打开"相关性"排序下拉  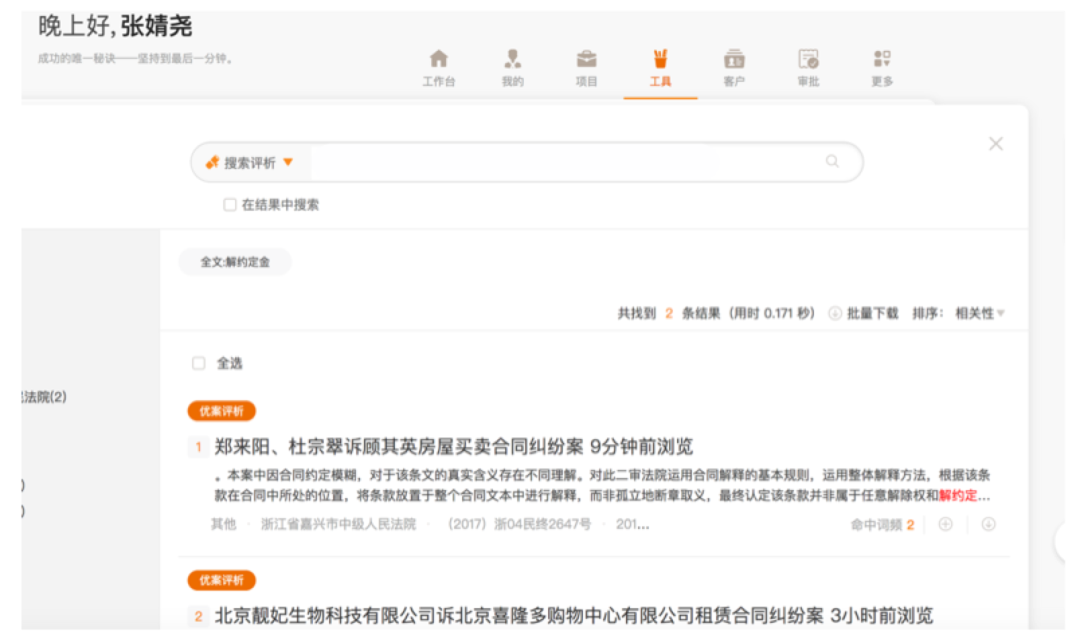984,312
